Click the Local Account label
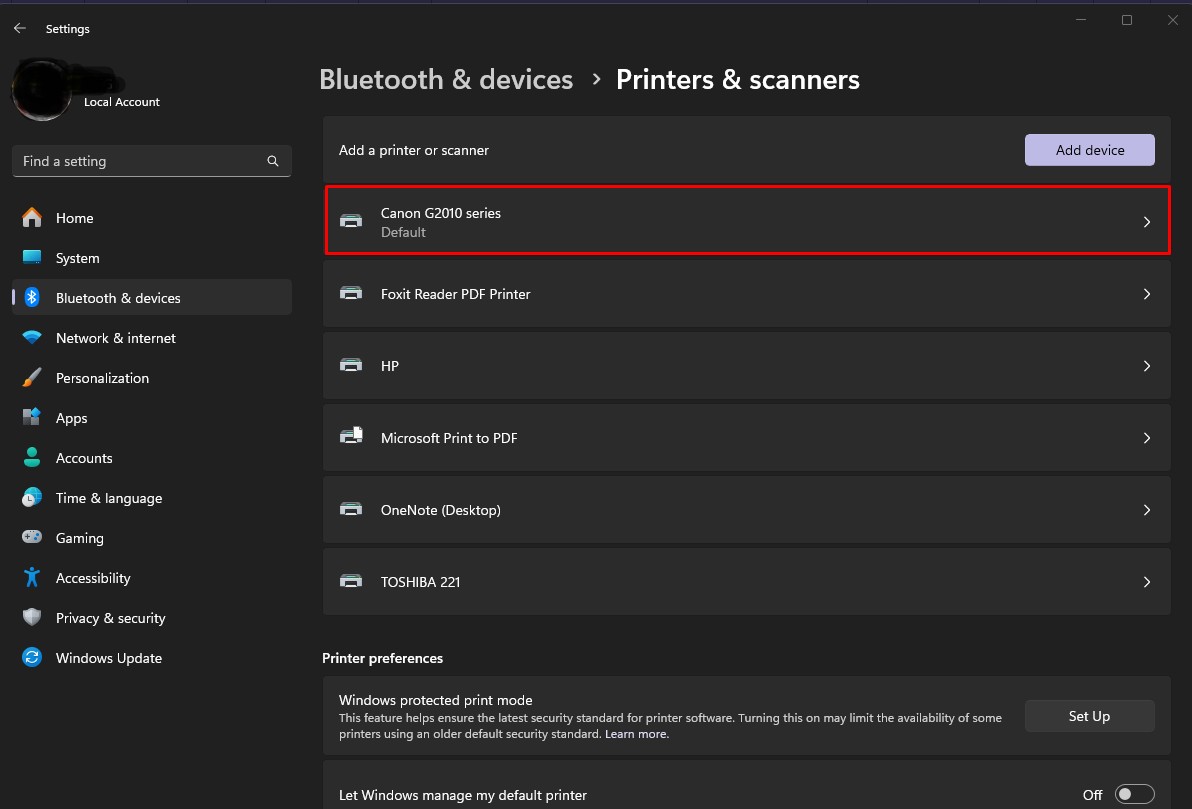Viewport: 1192px width, 809px height. [x=122, y=102]
